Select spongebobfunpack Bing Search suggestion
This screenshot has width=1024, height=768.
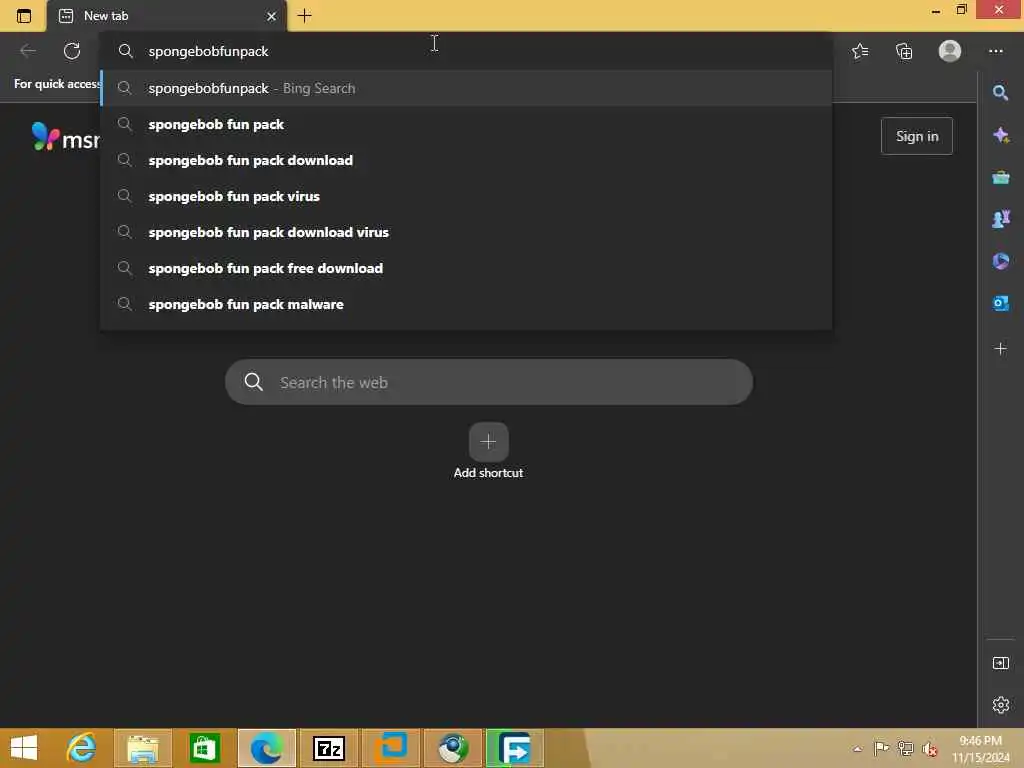466,88
